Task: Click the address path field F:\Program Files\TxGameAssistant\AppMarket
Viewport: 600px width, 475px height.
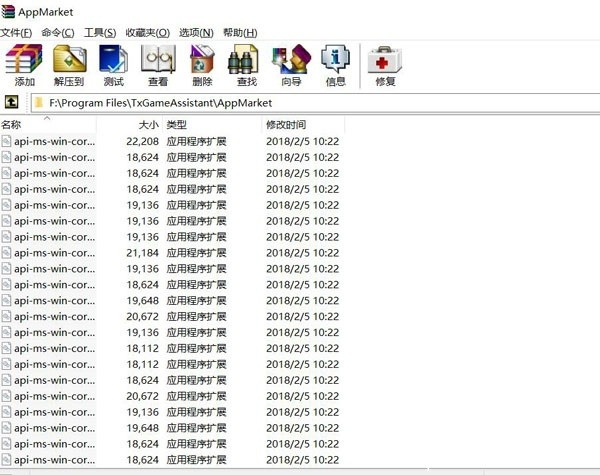Action: coord(315,103)
